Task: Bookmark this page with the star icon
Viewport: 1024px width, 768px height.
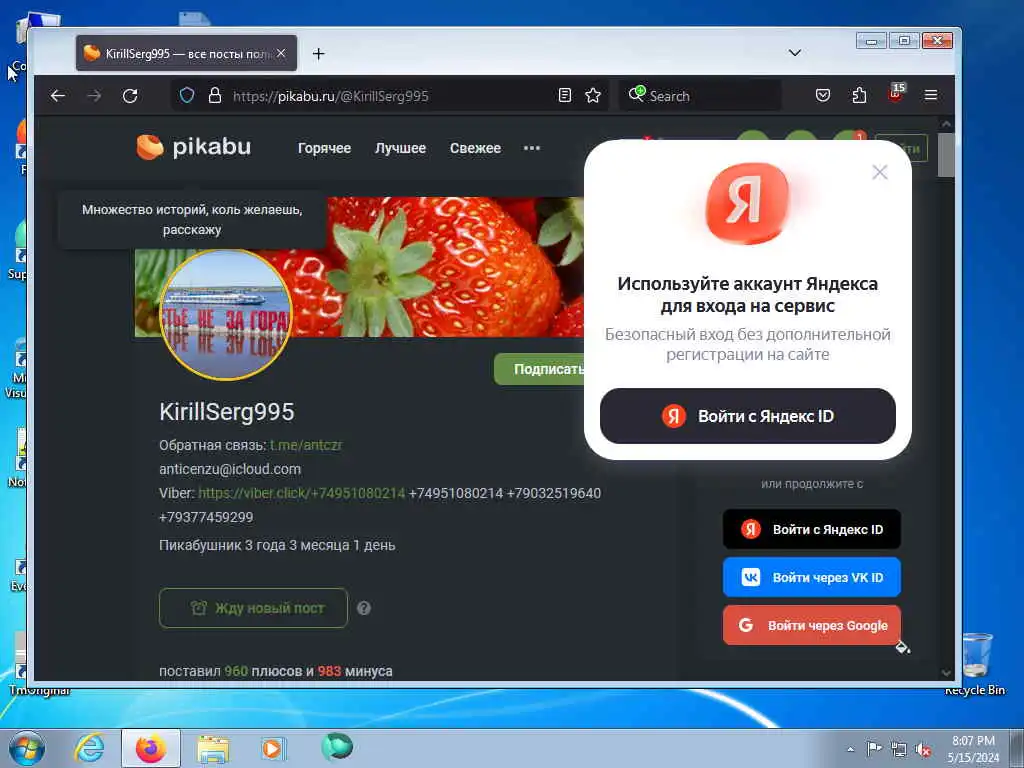Action: click(593, 95)
